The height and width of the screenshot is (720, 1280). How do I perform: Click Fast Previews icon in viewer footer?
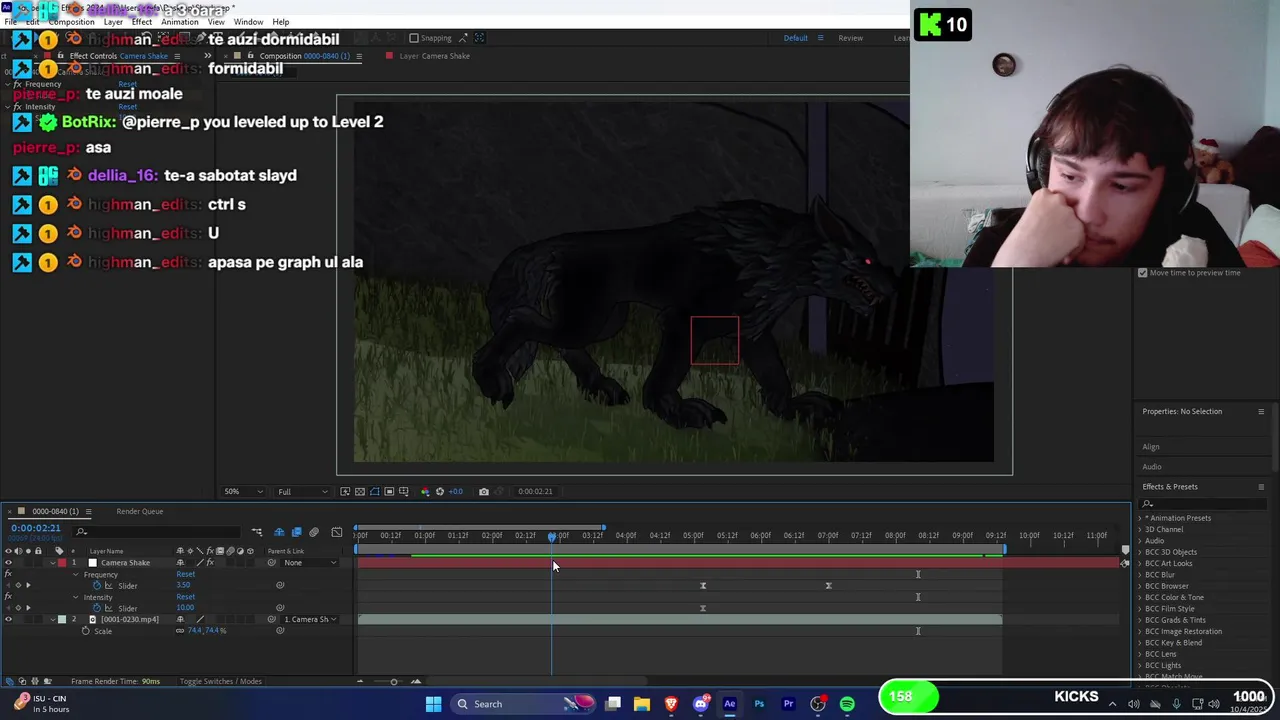[x=345, y=491]
